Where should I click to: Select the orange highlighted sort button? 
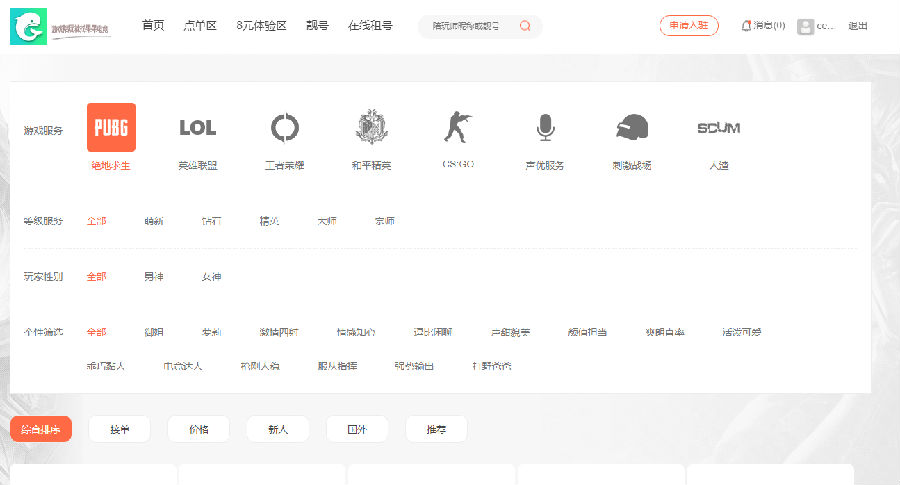tap(41, 429)
